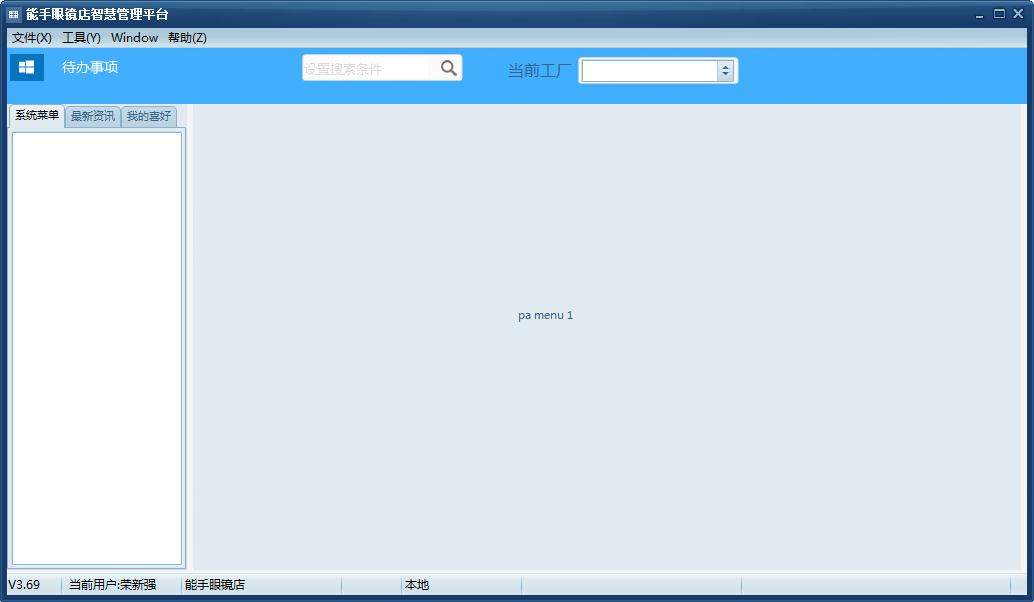The image size is (1034, 602).
Task: Switch to the 系统菜单 tab
Action: coord(37,116)
